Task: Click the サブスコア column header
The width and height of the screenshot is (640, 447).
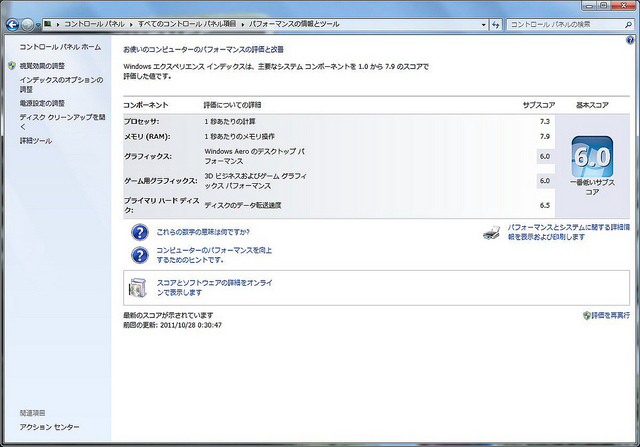Action: (539, 105)
